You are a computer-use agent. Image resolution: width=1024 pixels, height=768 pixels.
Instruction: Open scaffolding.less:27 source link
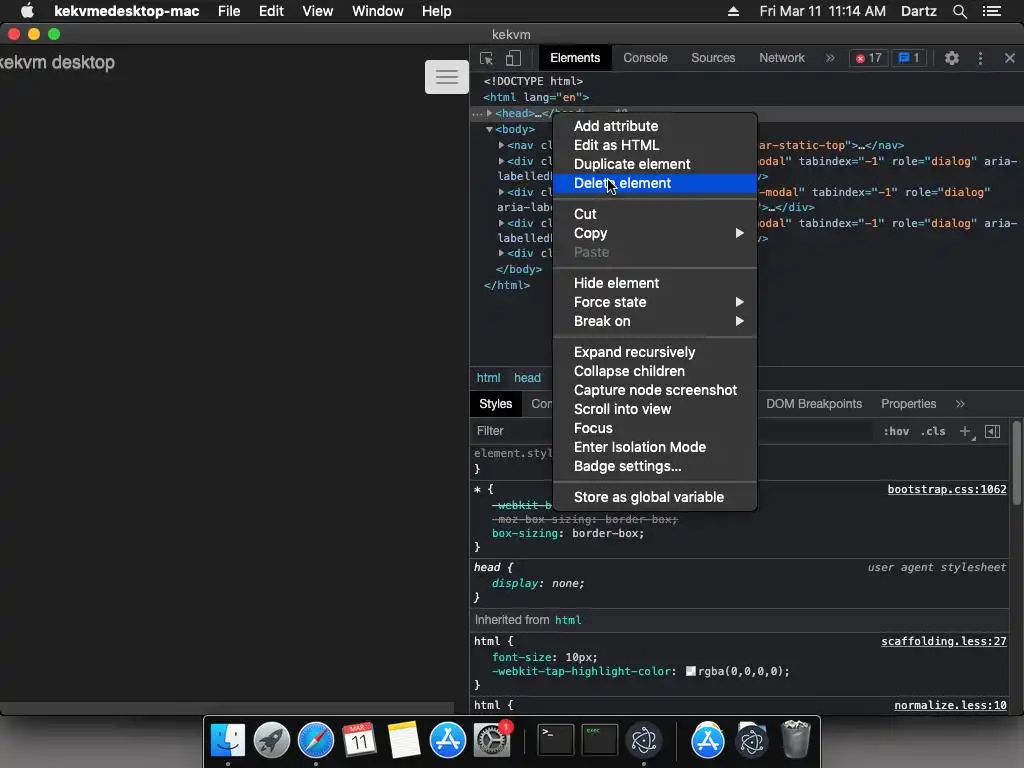tap(944, 641)
